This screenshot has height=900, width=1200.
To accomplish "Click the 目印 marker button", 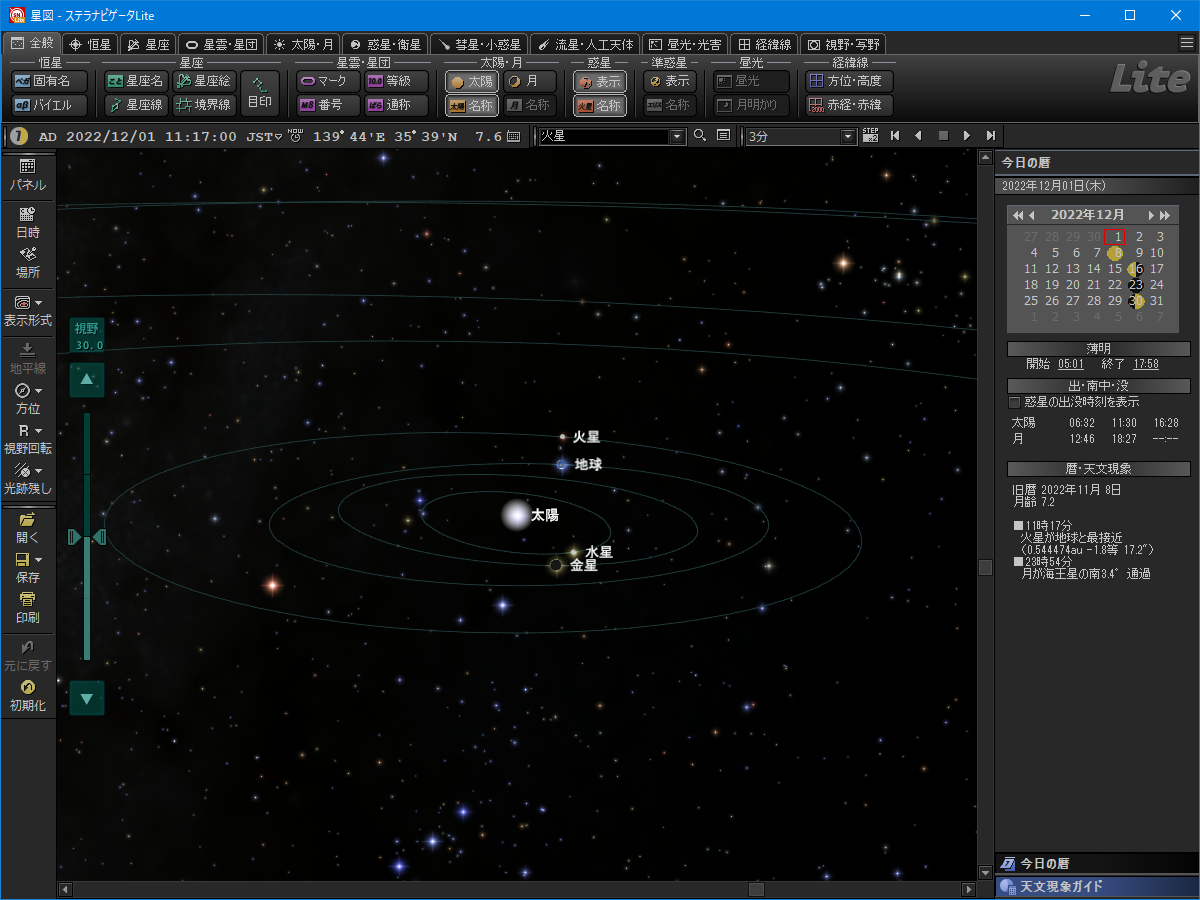I will coord(259,93).
